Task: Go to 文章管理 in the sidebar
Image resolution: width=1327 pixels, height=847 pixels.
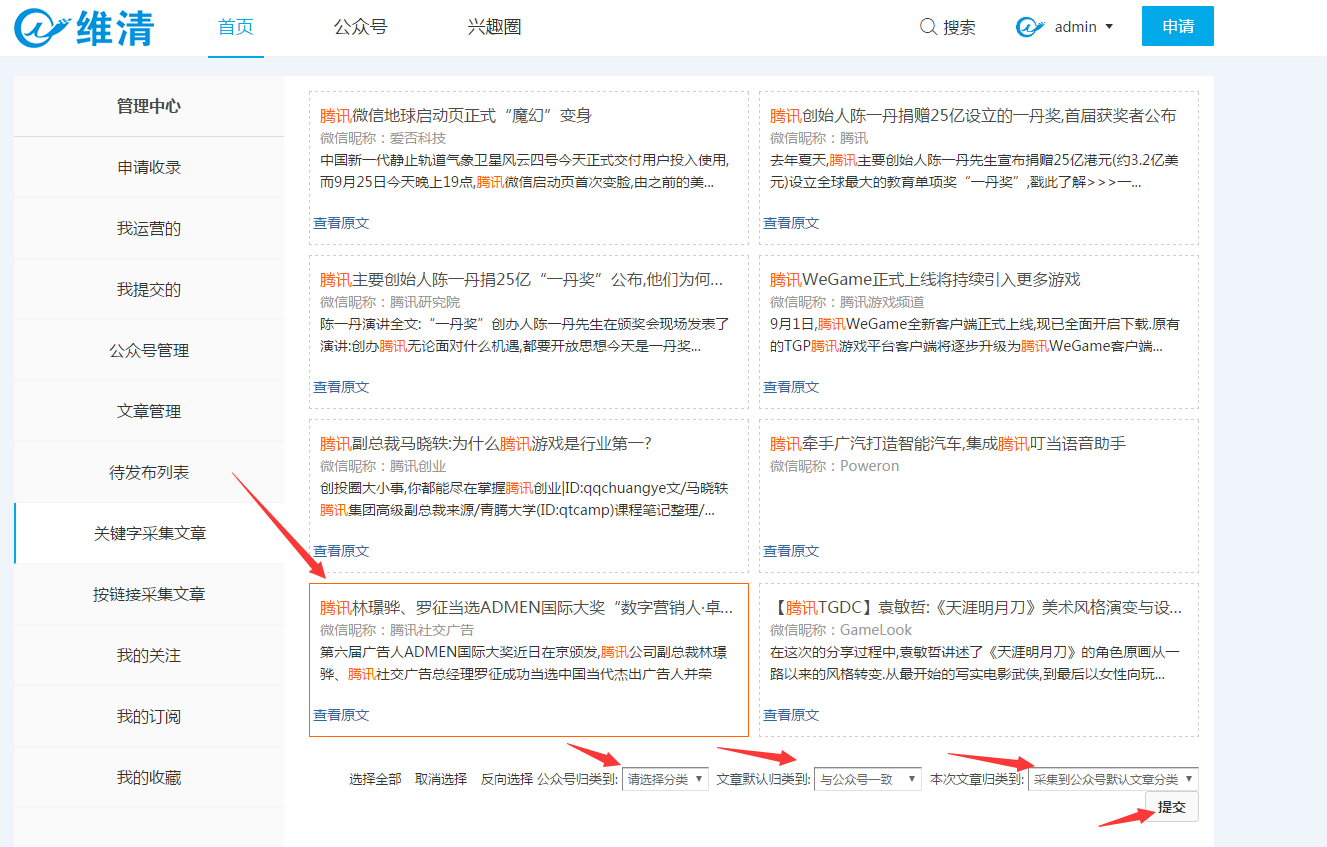Action: pyautogui.click(x=149, y=411)
